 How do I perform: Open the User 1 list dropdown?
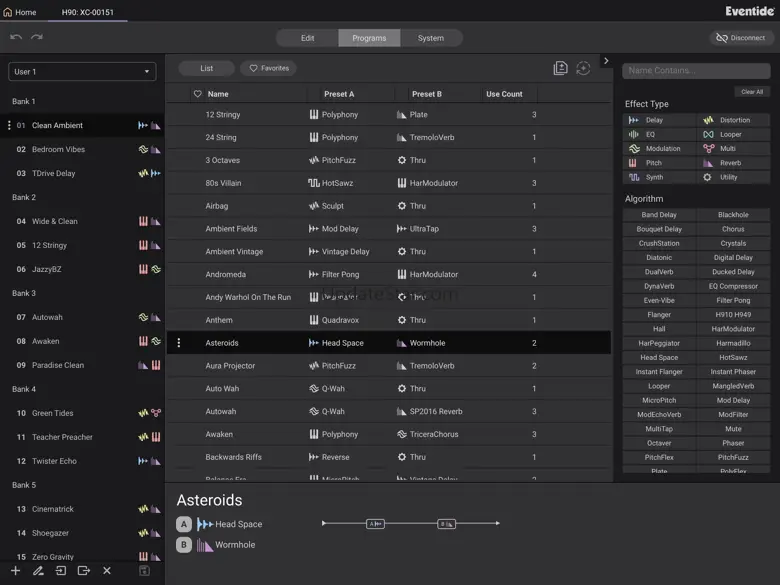[82, 72]
